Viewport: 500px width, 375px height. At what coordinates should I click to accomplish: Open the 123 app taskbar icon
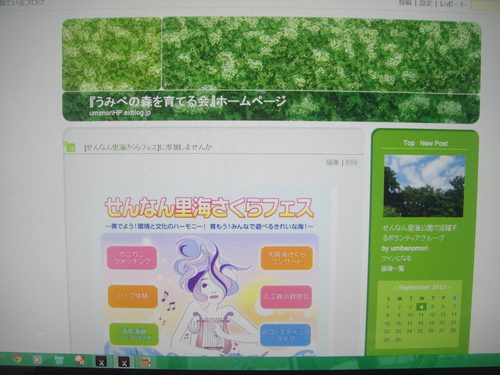click(59, 360)
